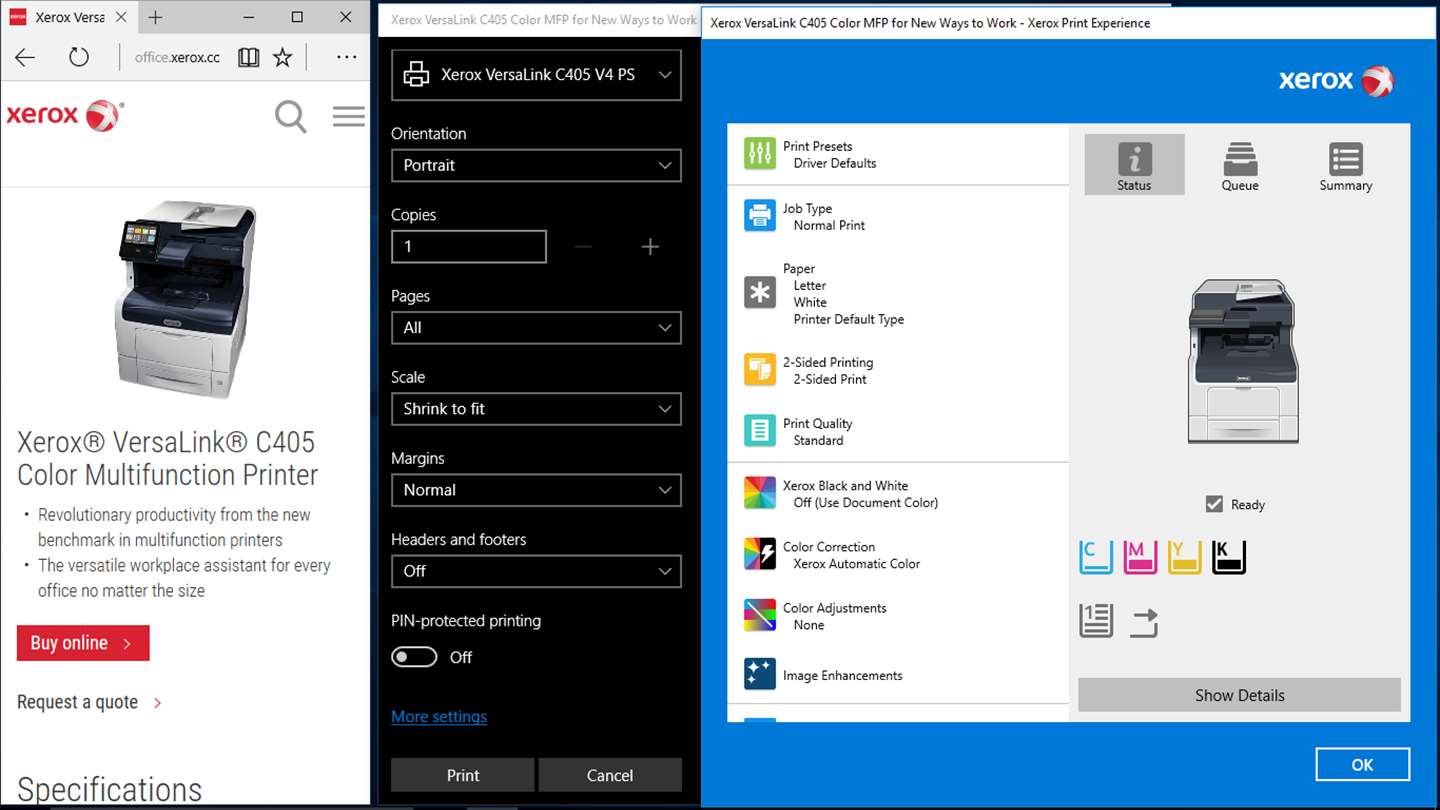
Task: Toggle PIN-protected printing switch
Action: tap(414, 657)
